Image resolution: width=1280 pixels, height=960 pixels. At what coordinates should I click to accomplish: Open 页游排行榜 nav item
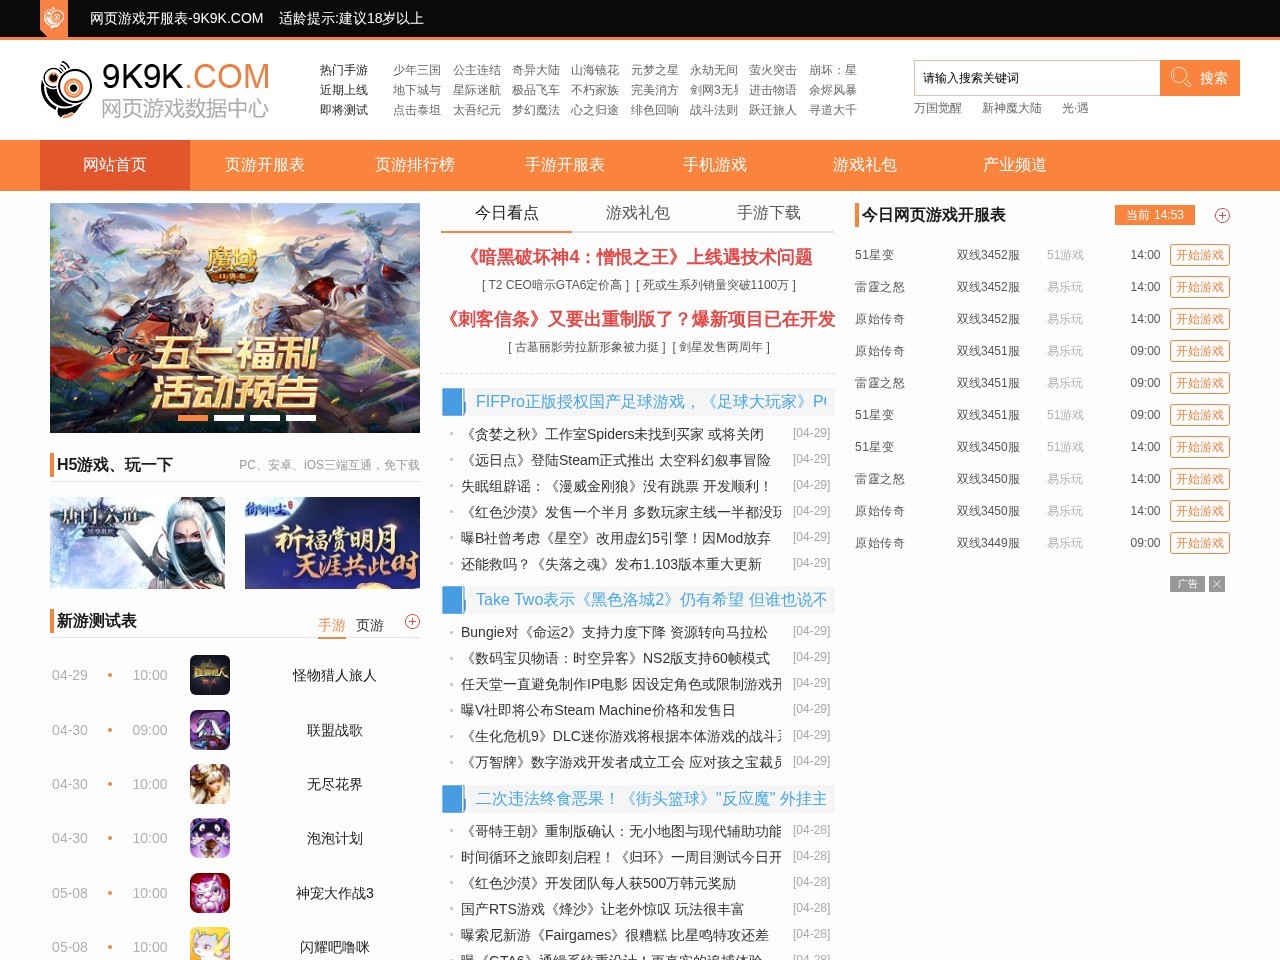tap(415, 165)
